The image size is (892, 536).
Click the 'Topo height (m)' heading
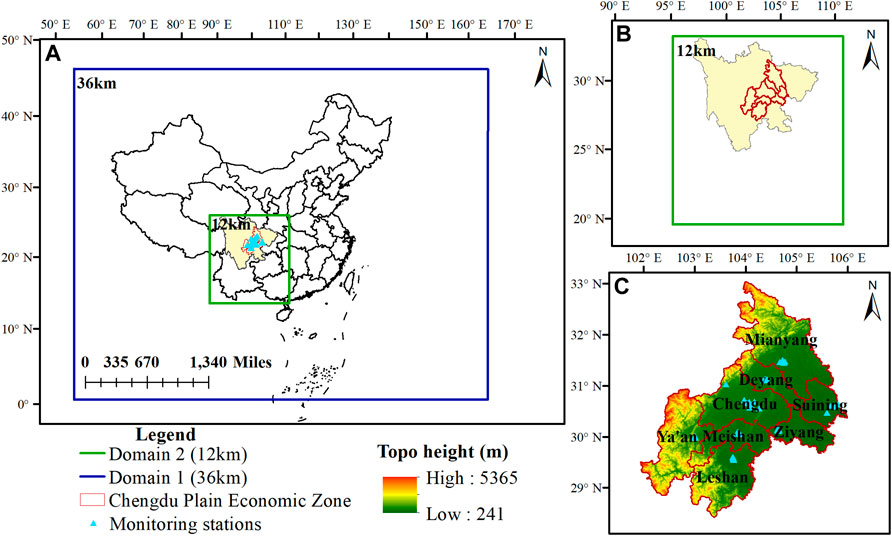[443, 452]
